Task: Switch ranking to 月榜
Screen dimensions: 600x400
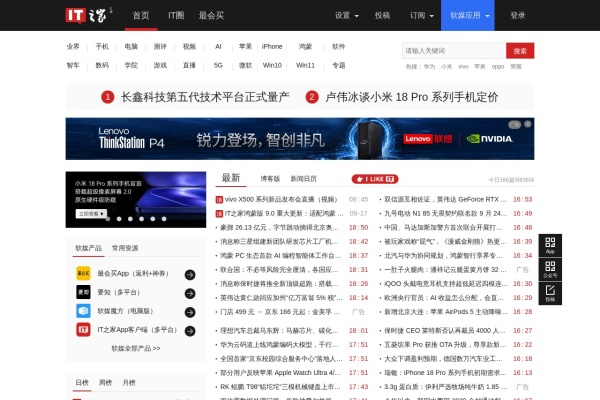Action: (x=129, y=382)
